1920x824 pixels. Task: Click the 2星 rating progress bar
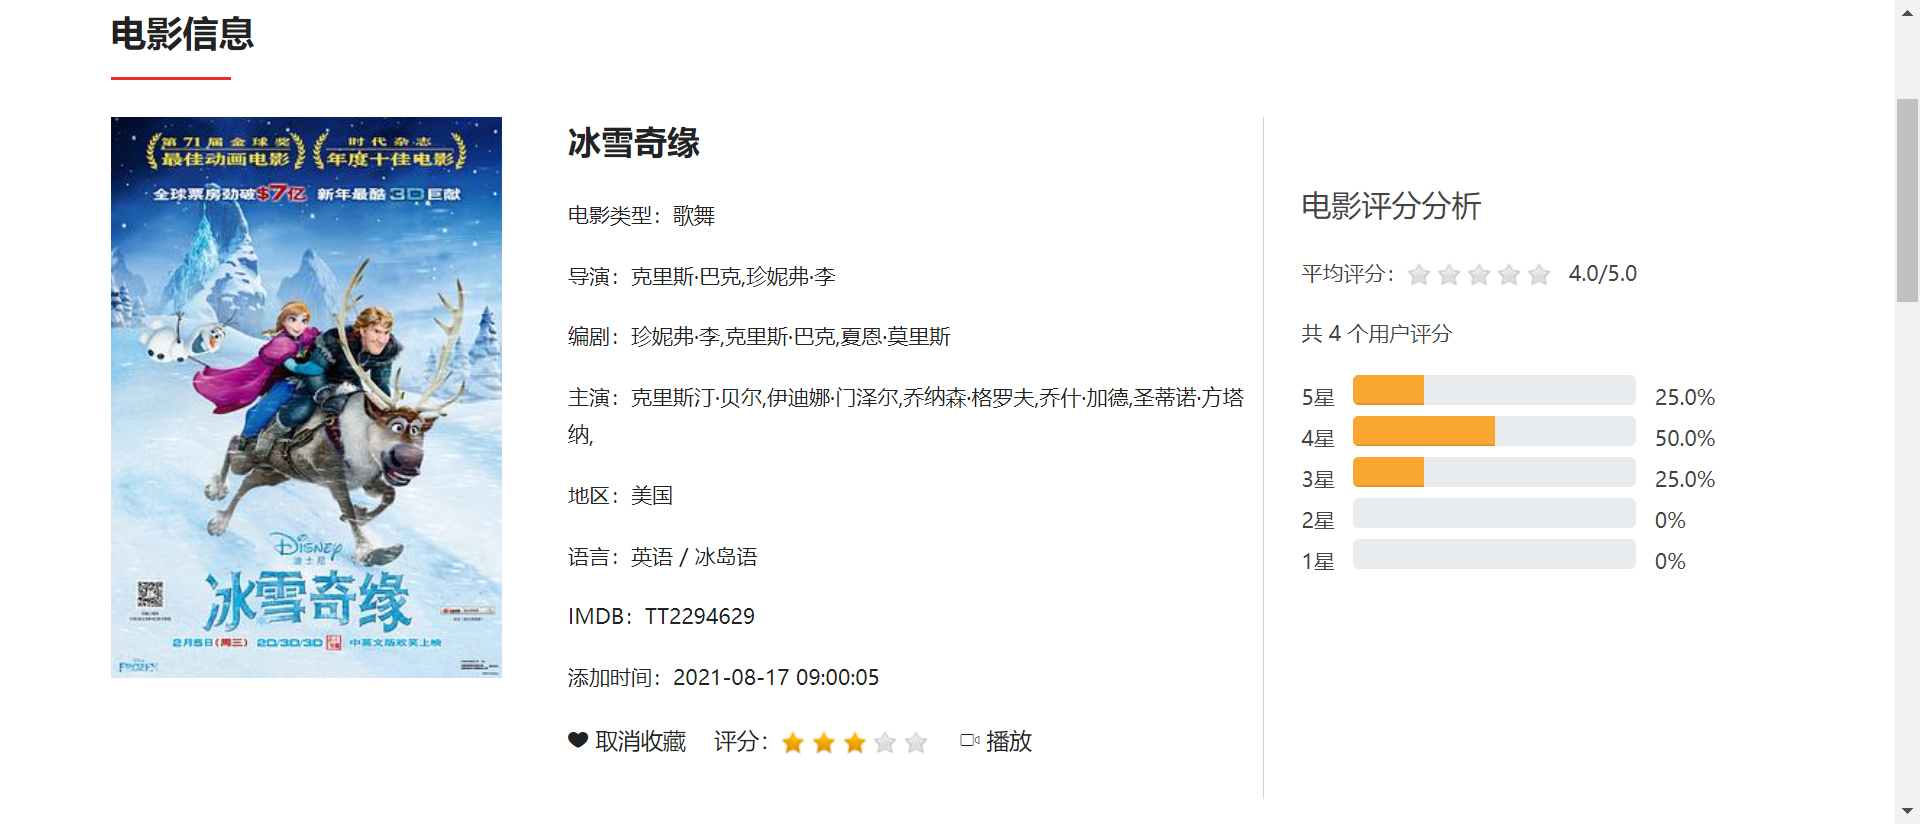click(1494, 513)
